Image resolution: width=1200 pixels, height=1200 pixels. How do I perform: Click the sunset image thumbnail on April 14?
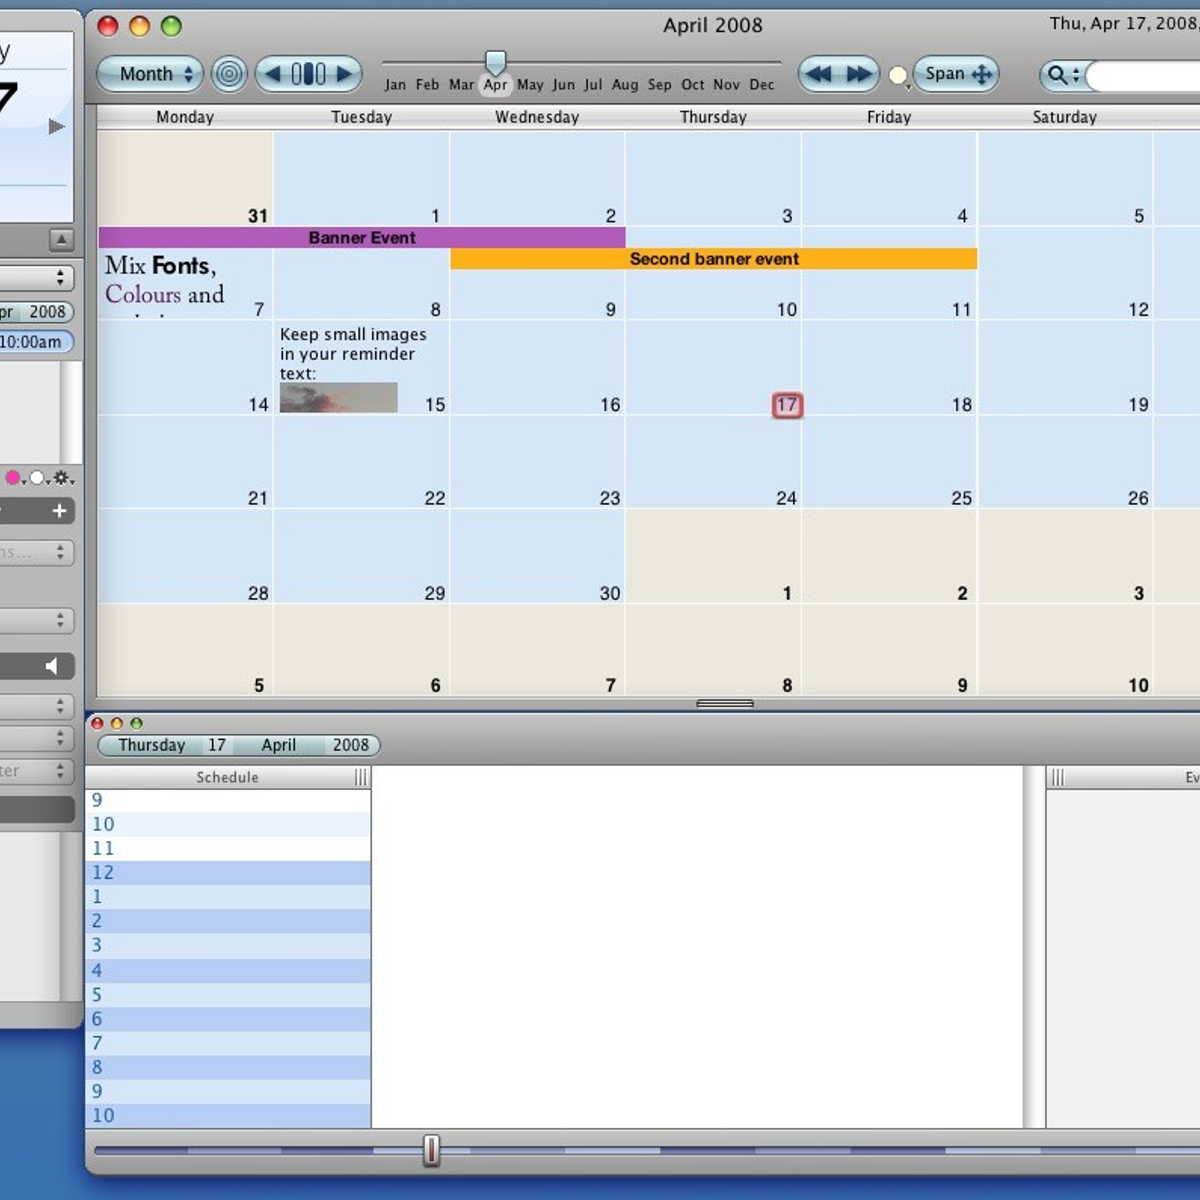tap(337, 397)
